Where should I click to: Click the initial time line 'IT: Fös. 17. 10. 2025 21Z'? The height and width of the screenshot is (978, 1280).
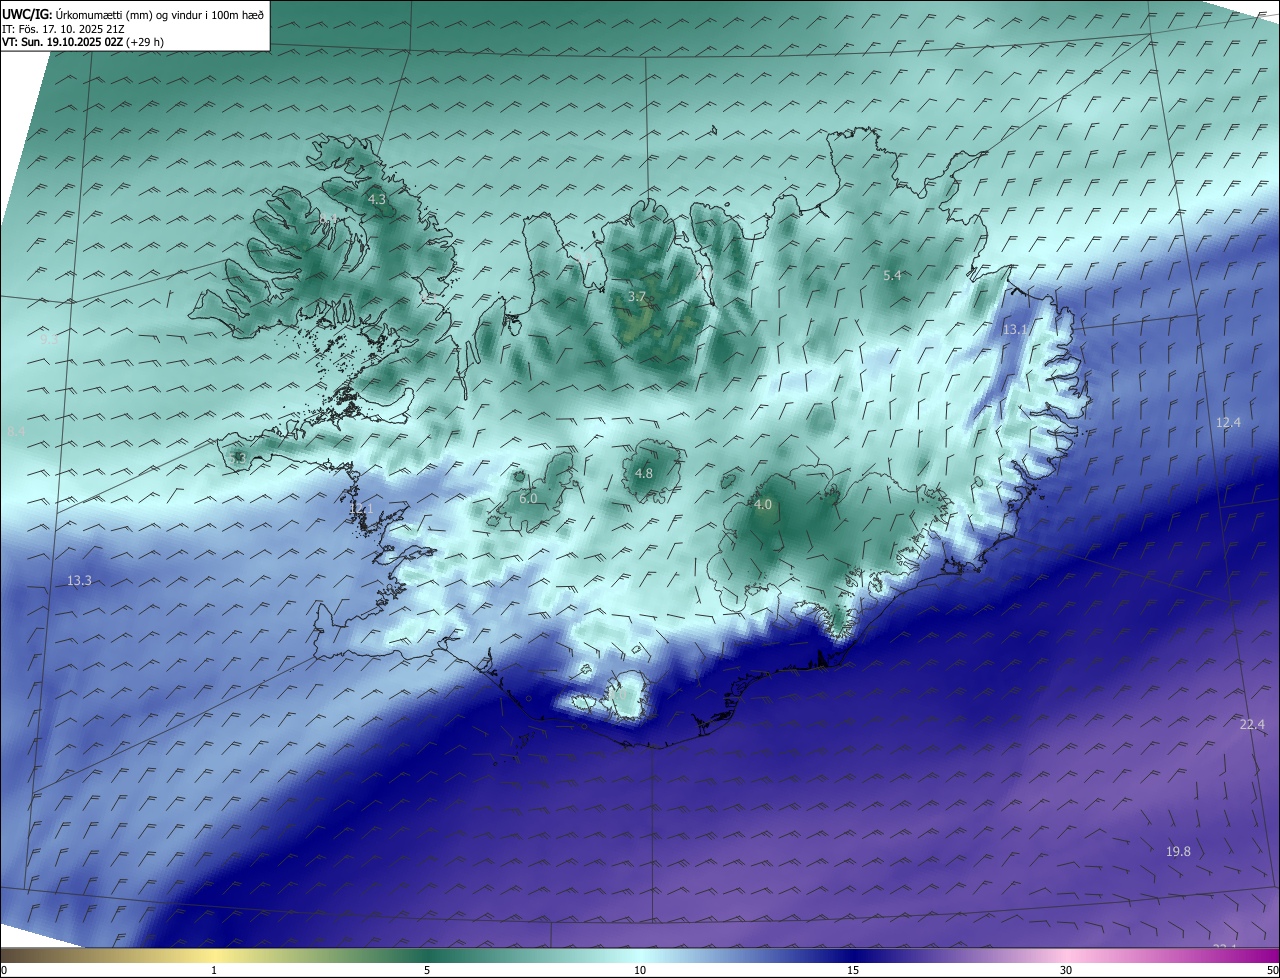coord(63,28)
